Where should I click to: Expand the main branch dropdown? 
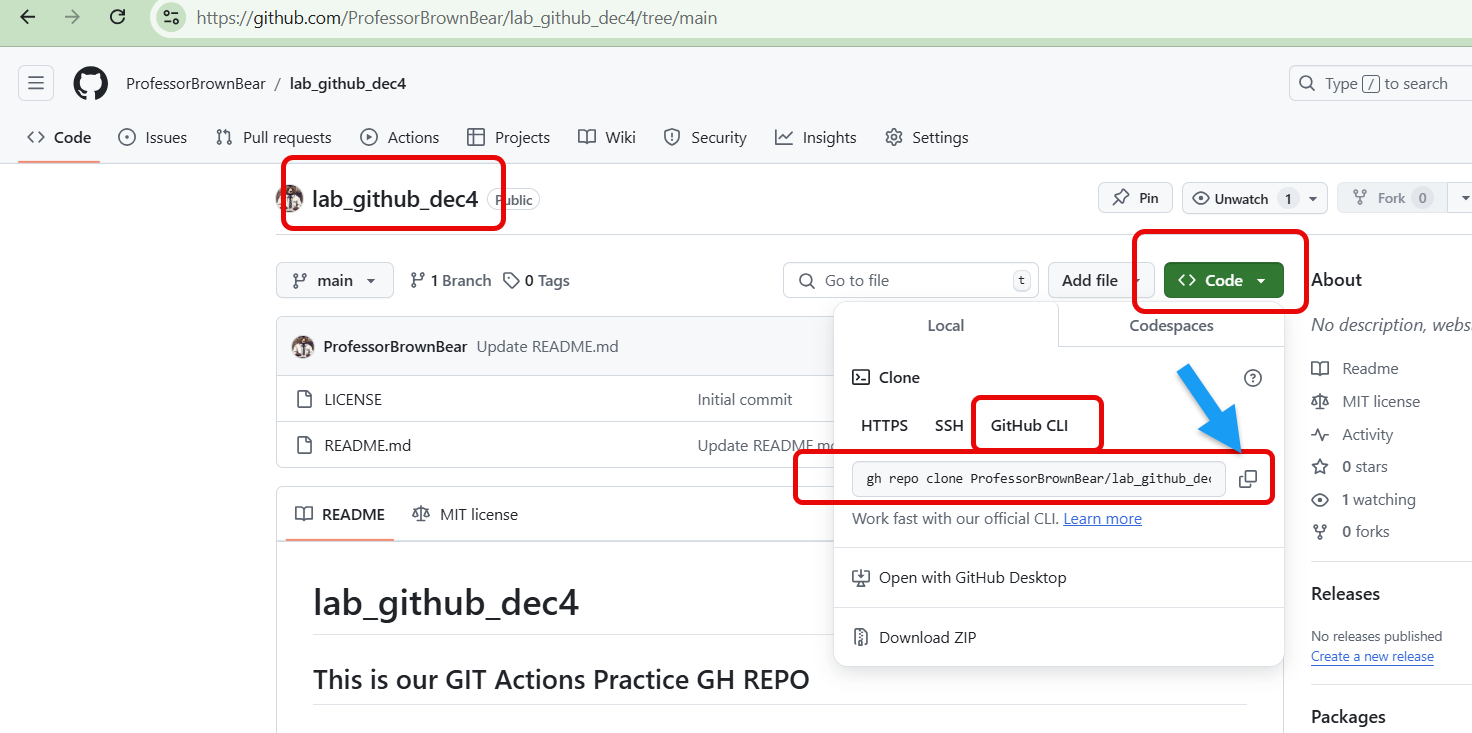coord(334,281)
